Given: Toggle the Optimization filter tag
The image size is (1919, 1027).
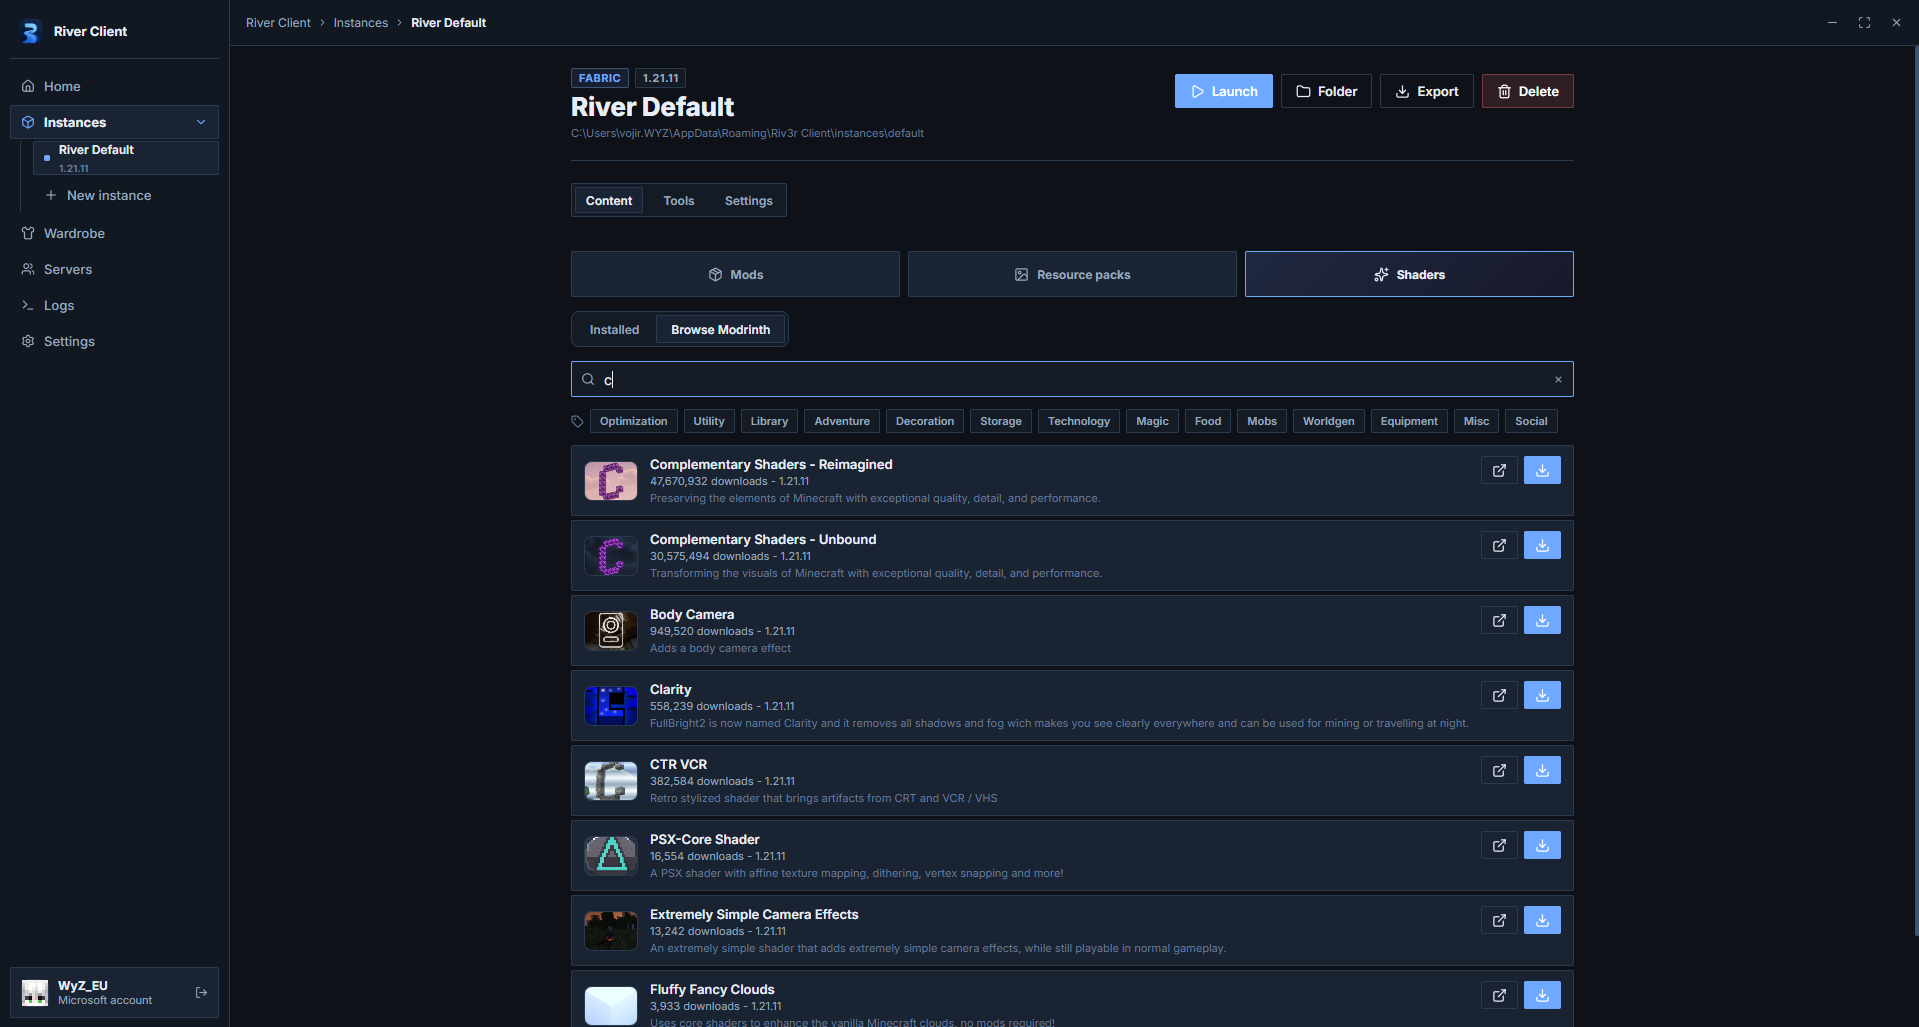Looking at the screenshot, I should pyautogui.click(x=634, y=421).
